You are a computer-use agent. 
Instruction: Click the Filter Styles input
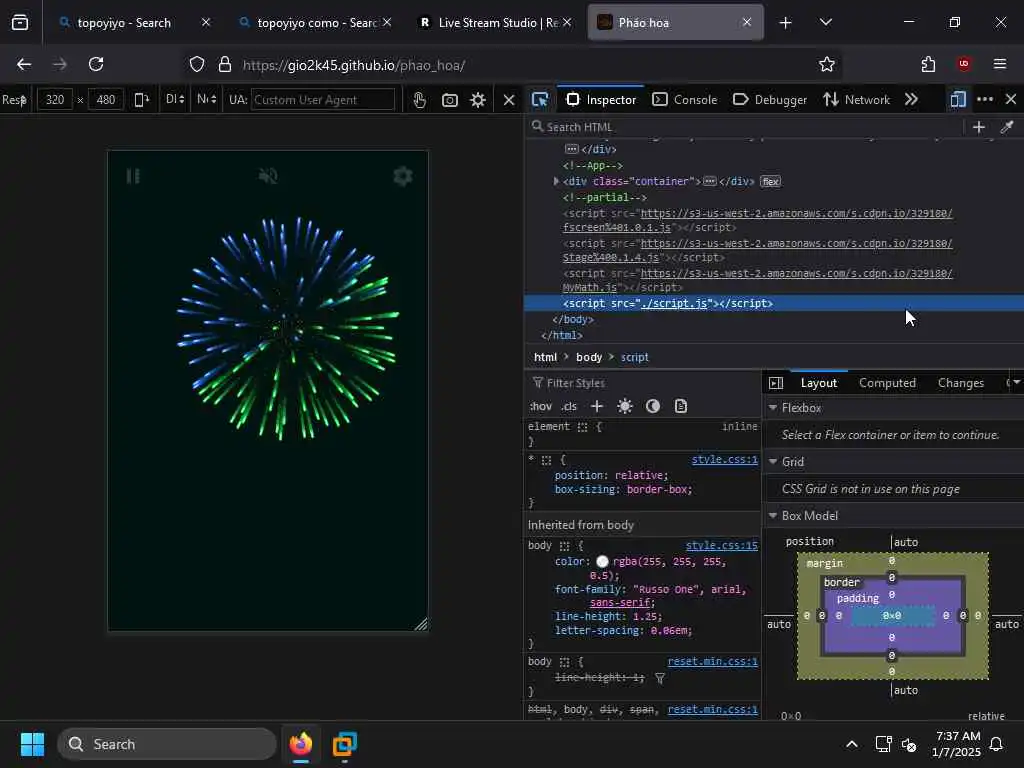(x=643, y=383)
